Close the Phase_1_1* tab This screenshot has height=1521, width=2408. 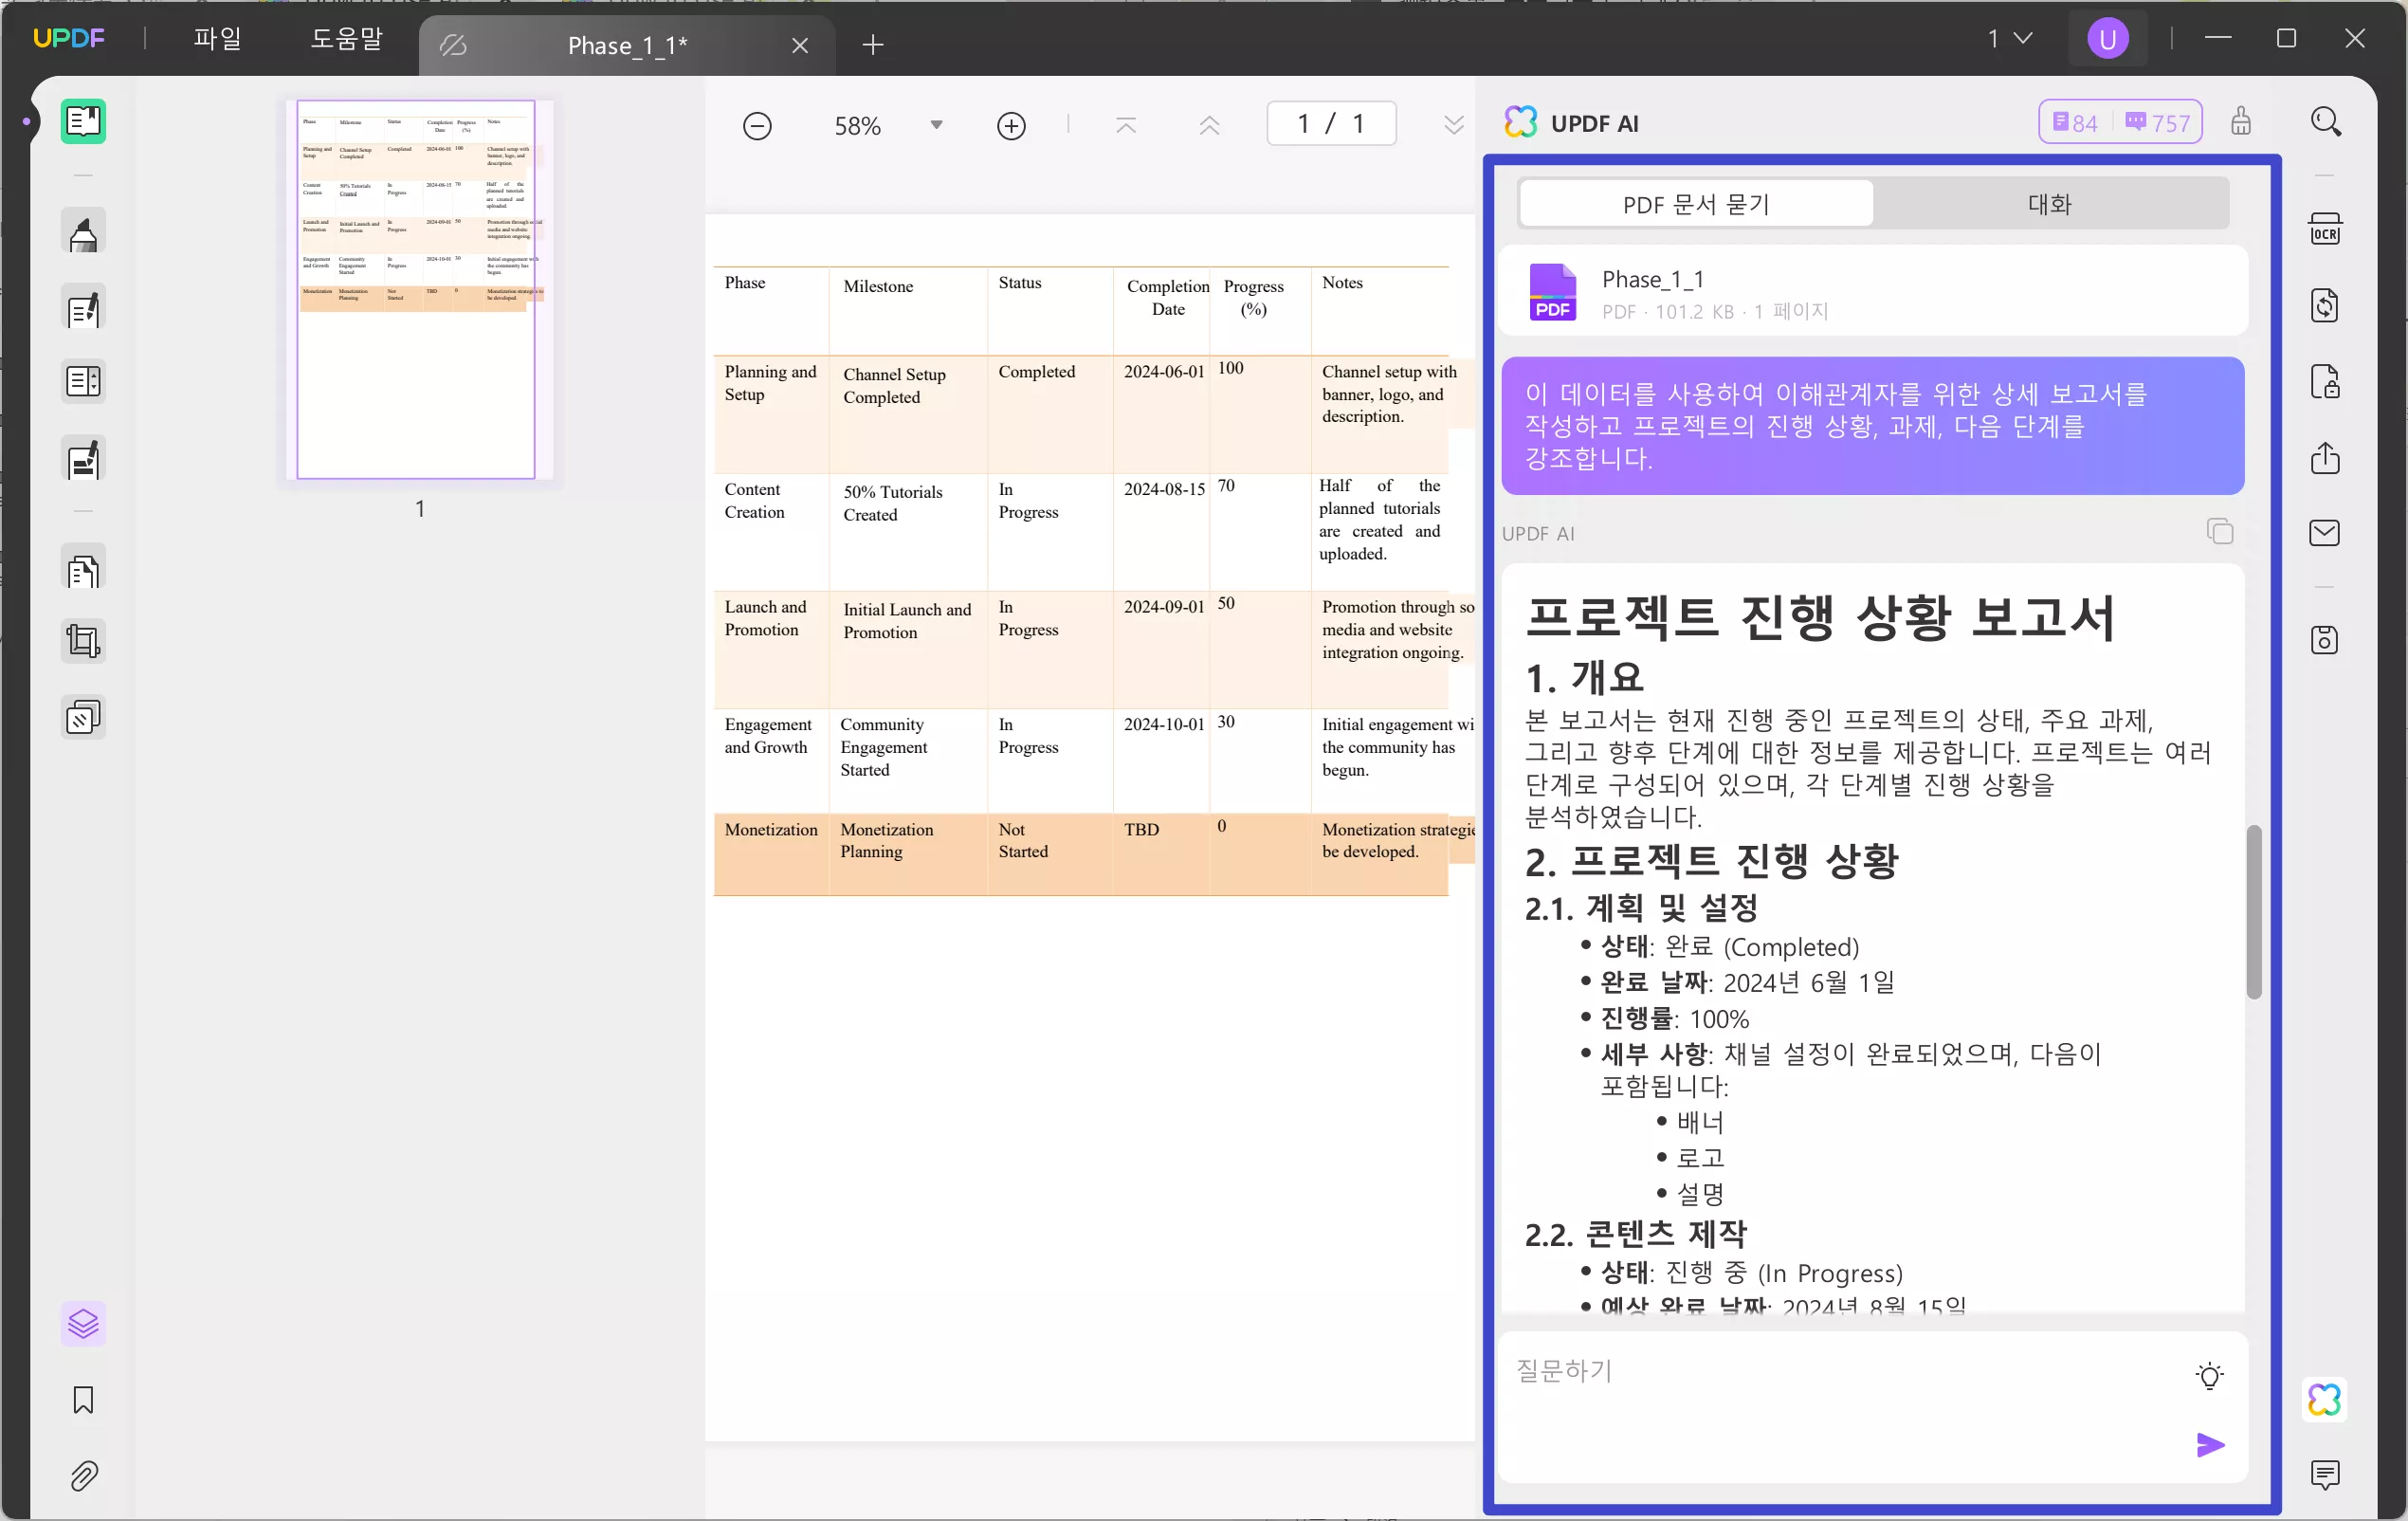coord(800,45)
